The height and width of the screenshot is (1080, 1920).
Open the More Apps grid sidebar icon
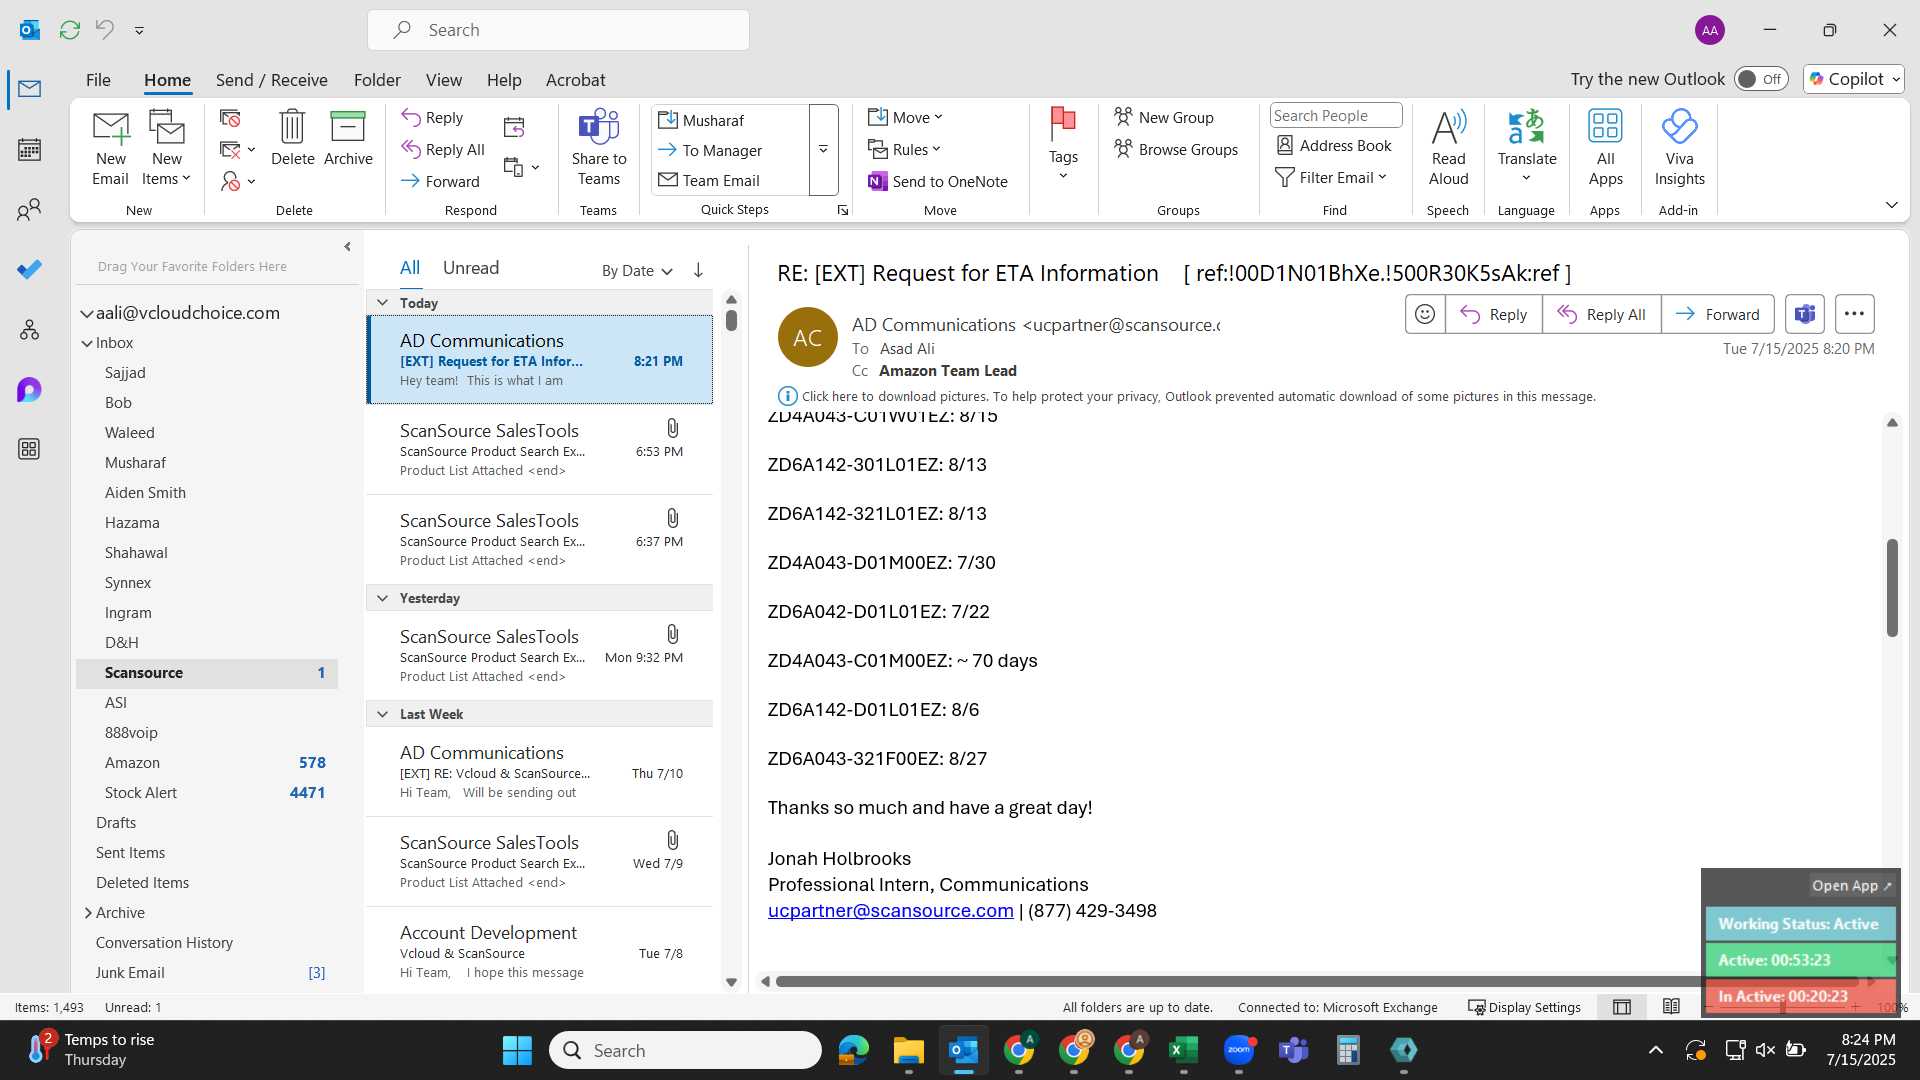click(29, 449)
